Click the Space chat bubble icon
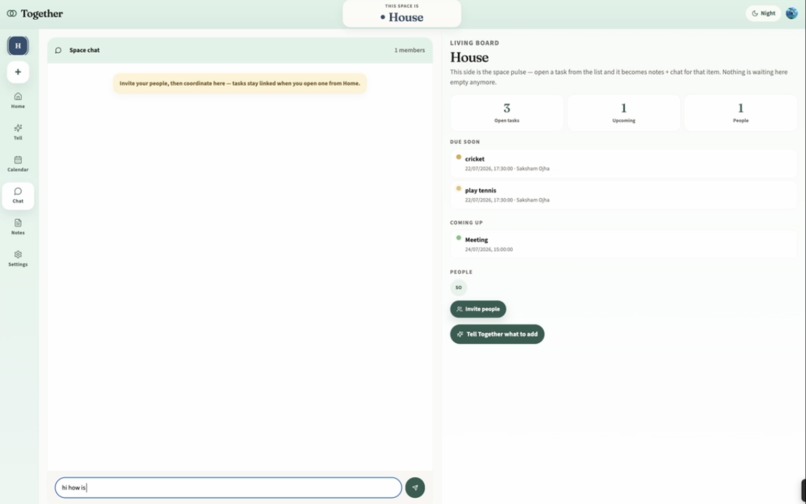This screenshot has width=806, height=504. tap(58, 50)
